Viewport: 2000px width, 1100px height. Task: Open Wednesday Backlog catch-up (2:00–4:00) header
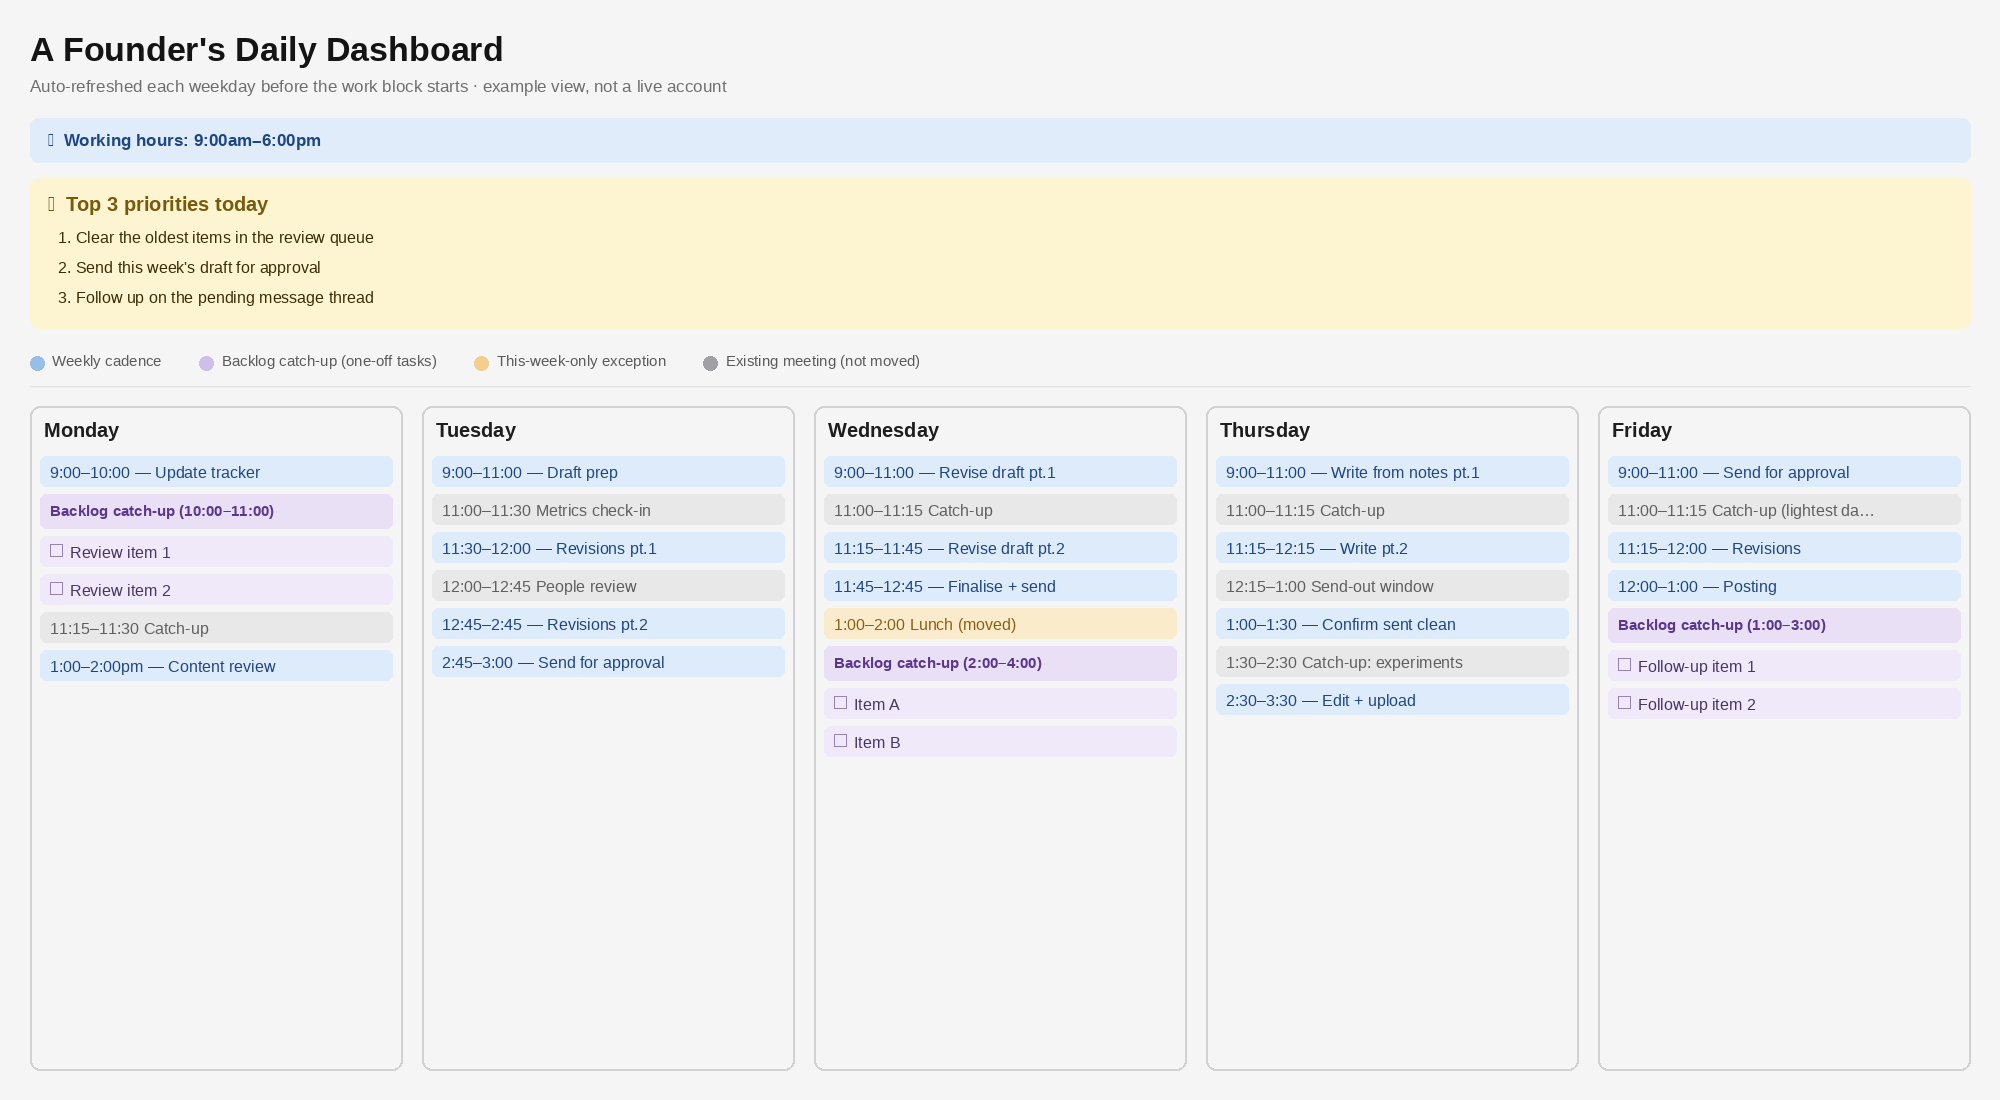pyautogui.click(x=1000, y=663)
